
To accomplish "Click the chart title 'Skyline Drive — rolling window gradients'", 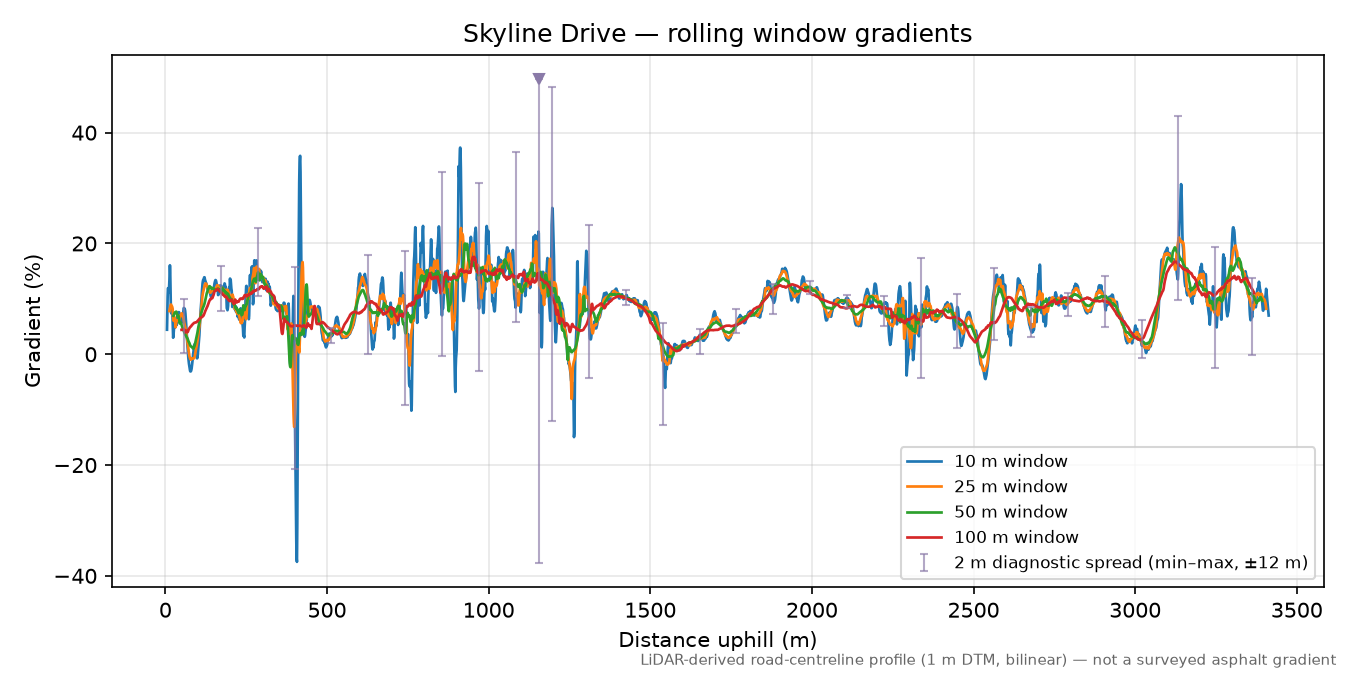I will [717, 34].
